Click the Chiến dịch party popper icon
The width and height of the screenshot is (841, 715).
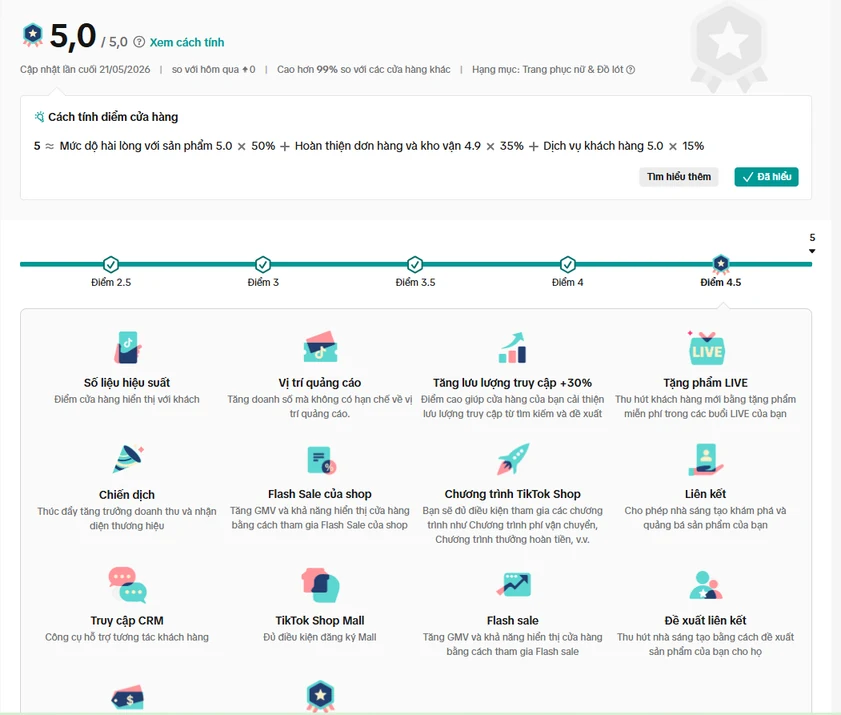pos(128,459)
